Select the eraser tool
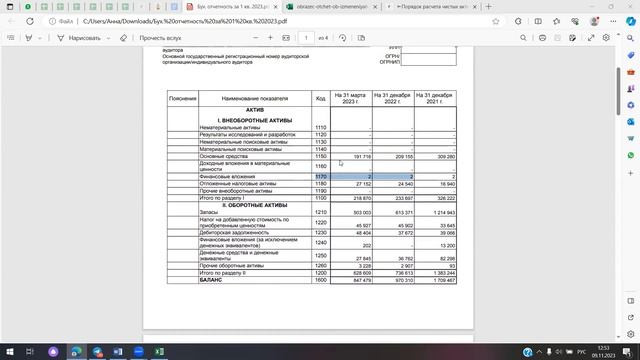 (123, 38)
